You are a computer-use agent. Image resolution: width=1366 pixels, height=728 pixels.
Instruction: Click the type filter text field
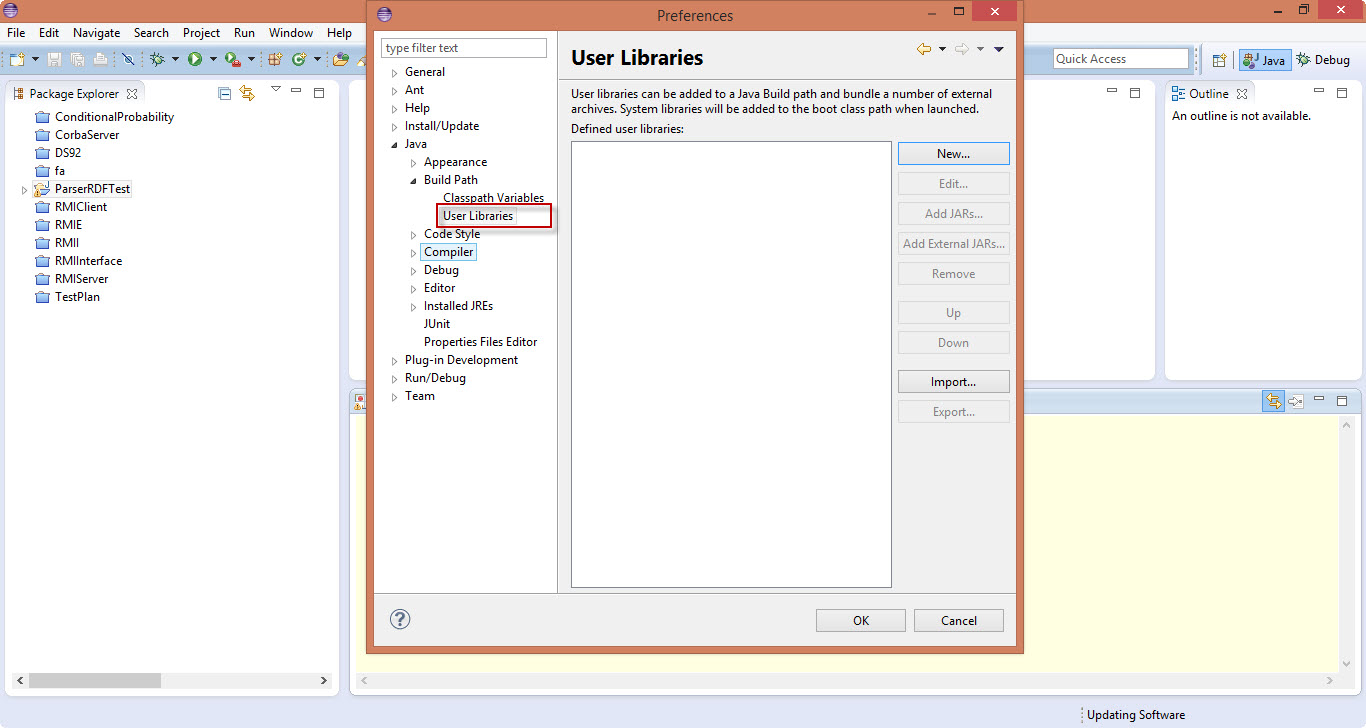464,48
